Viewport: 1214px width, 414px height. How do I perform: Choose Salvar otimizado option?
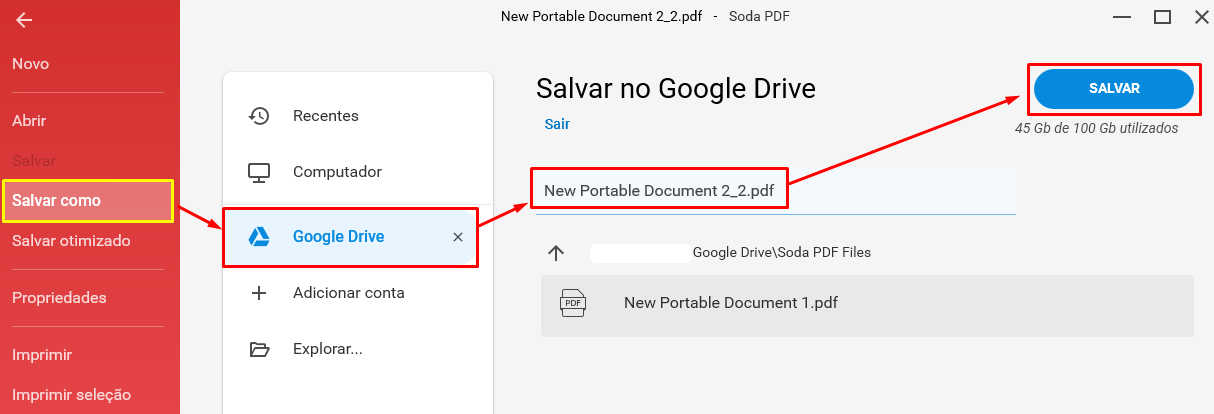point(71,241)
